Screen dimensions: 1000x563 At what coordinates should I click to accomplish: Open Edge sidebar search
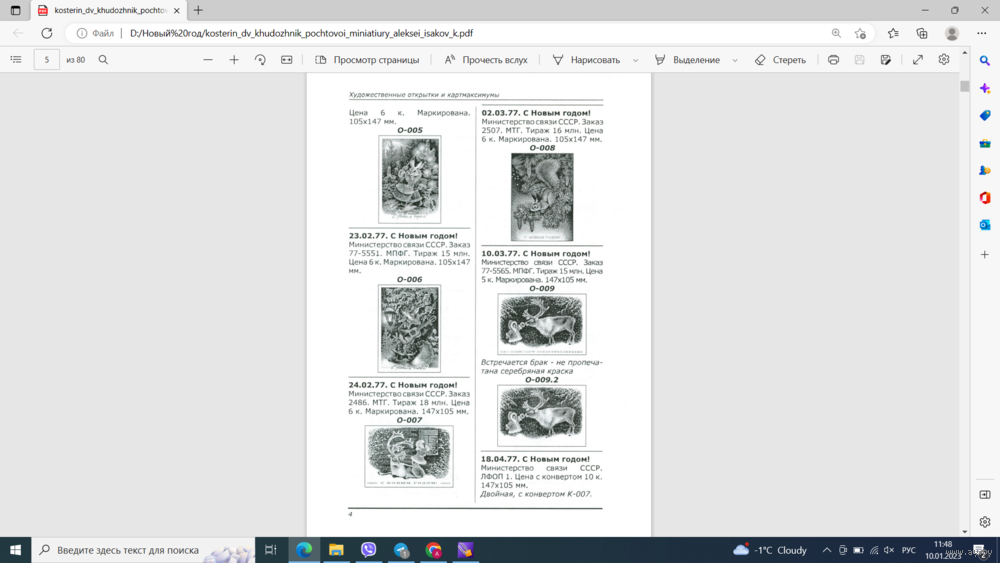(x=985, y=61)
